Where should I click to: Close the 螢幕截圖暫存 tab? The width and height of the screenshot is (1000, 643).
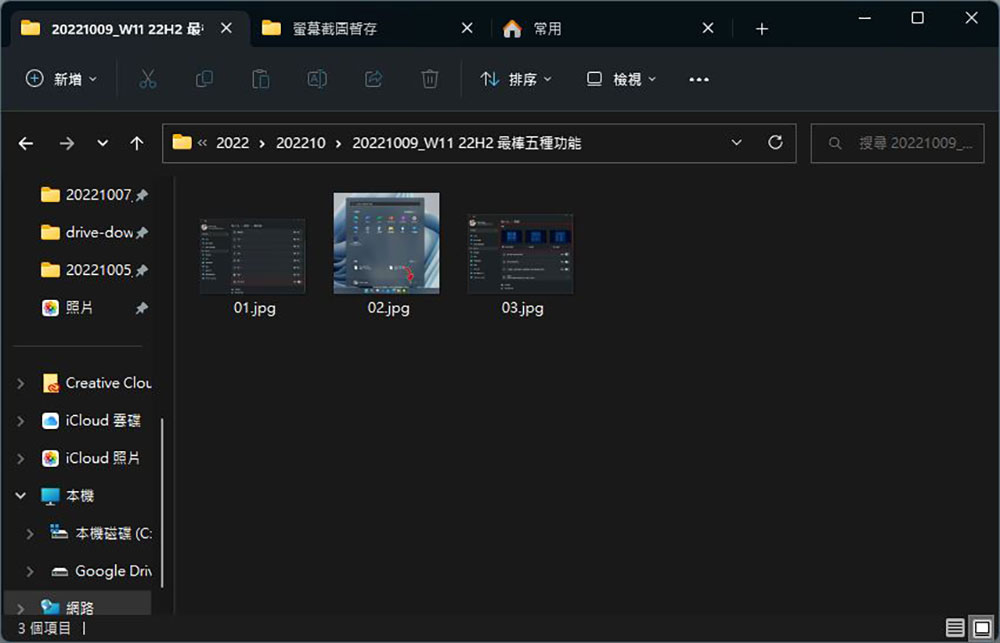click(x=467, y=28)
